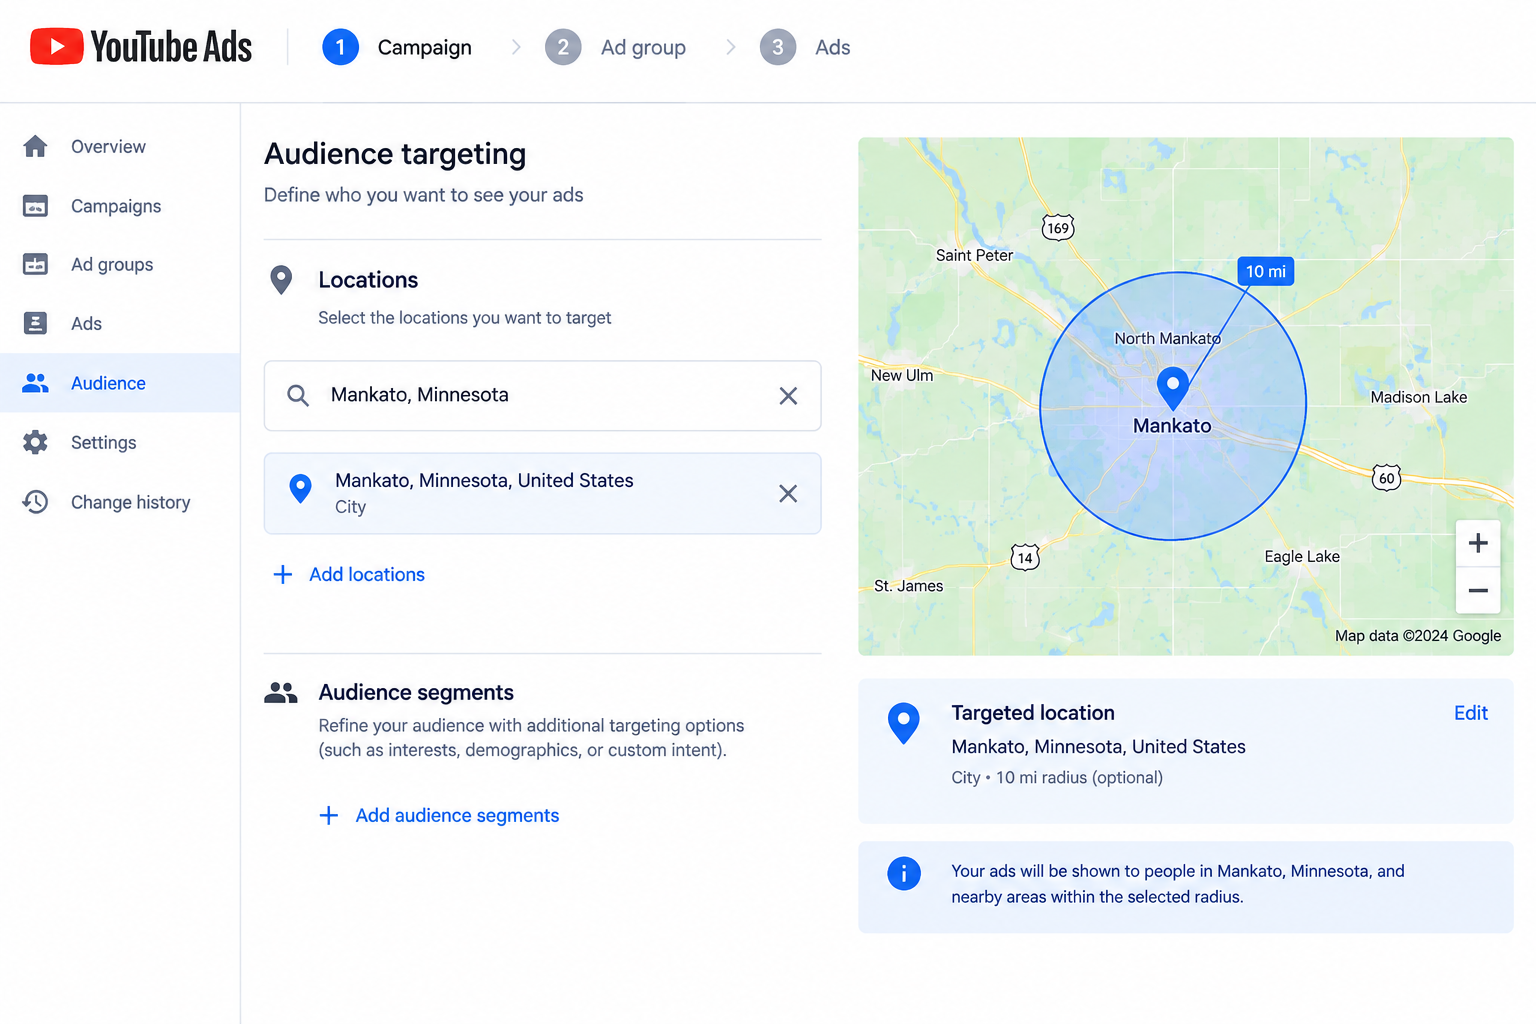Remove Mankato, Minnesota, United States city location
This screenshot has width=1536, height=1024.
pyautogui.click(x=788, y=493)
